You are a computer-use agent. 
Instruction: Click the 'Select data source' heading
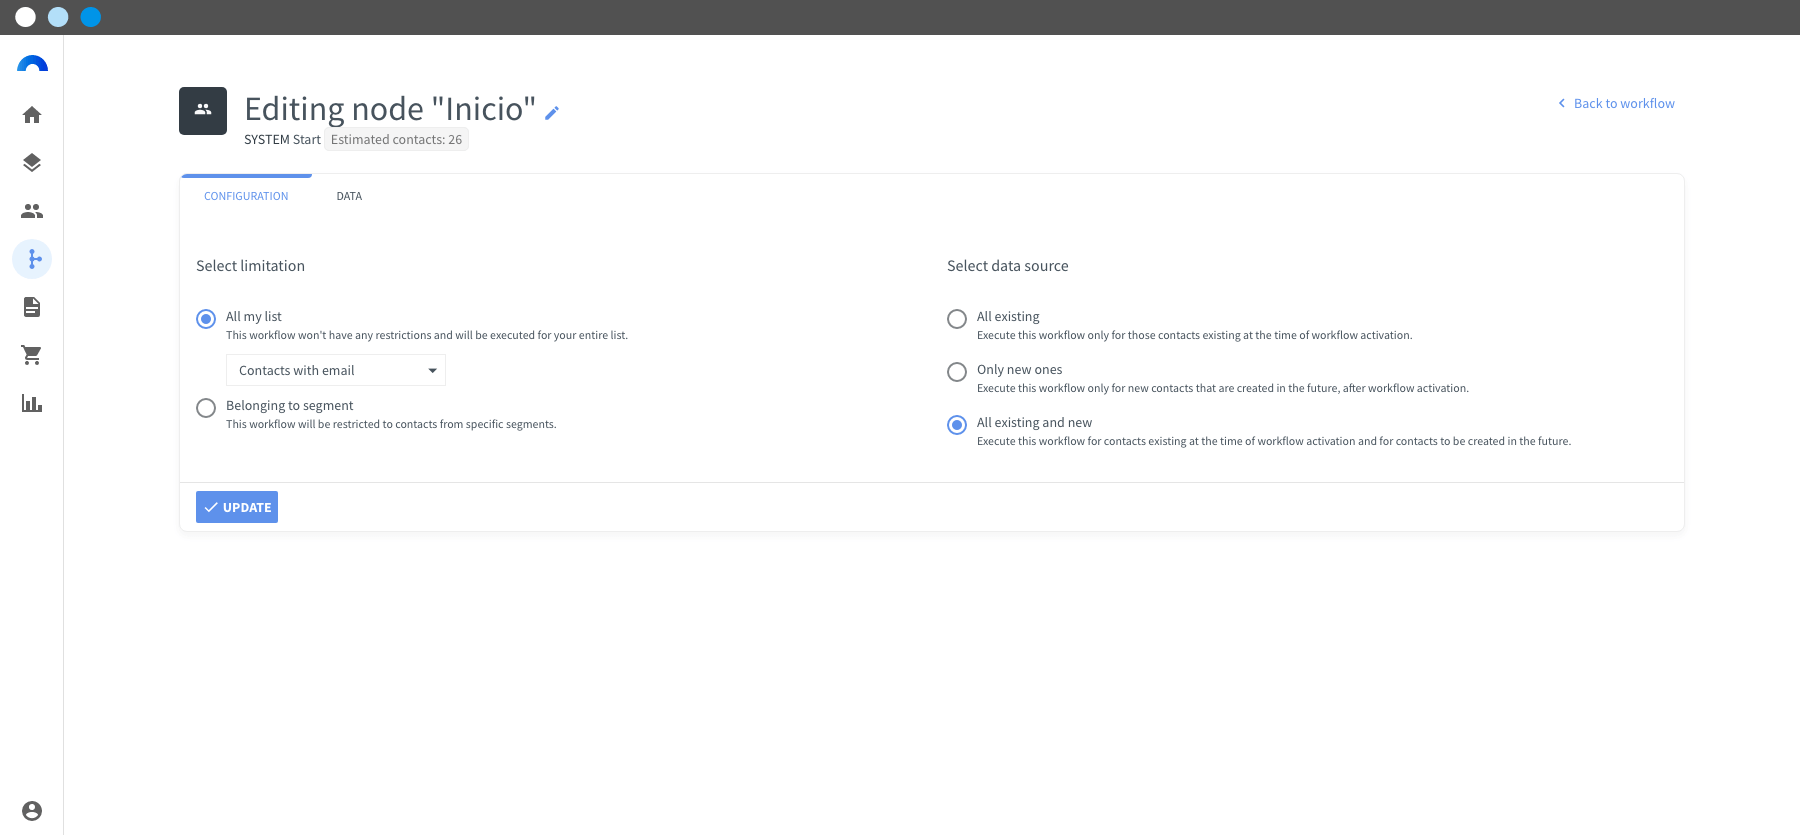click(x=1008, y=266)
